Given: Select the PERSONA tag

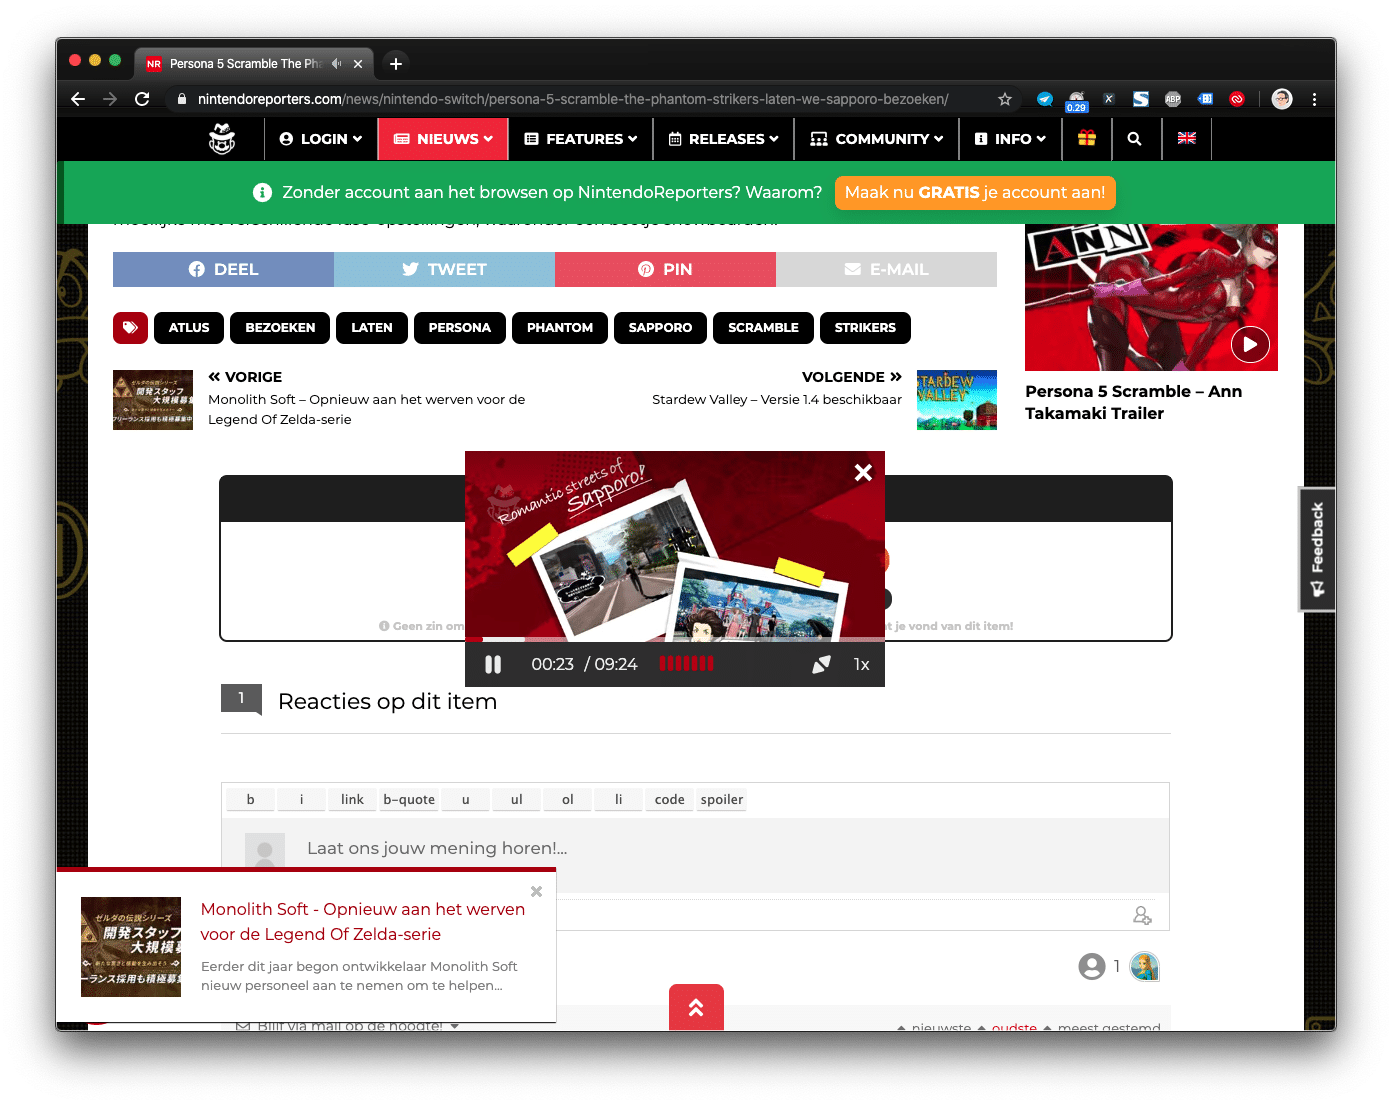Looking at the screenshot, I should click(460, 327).
